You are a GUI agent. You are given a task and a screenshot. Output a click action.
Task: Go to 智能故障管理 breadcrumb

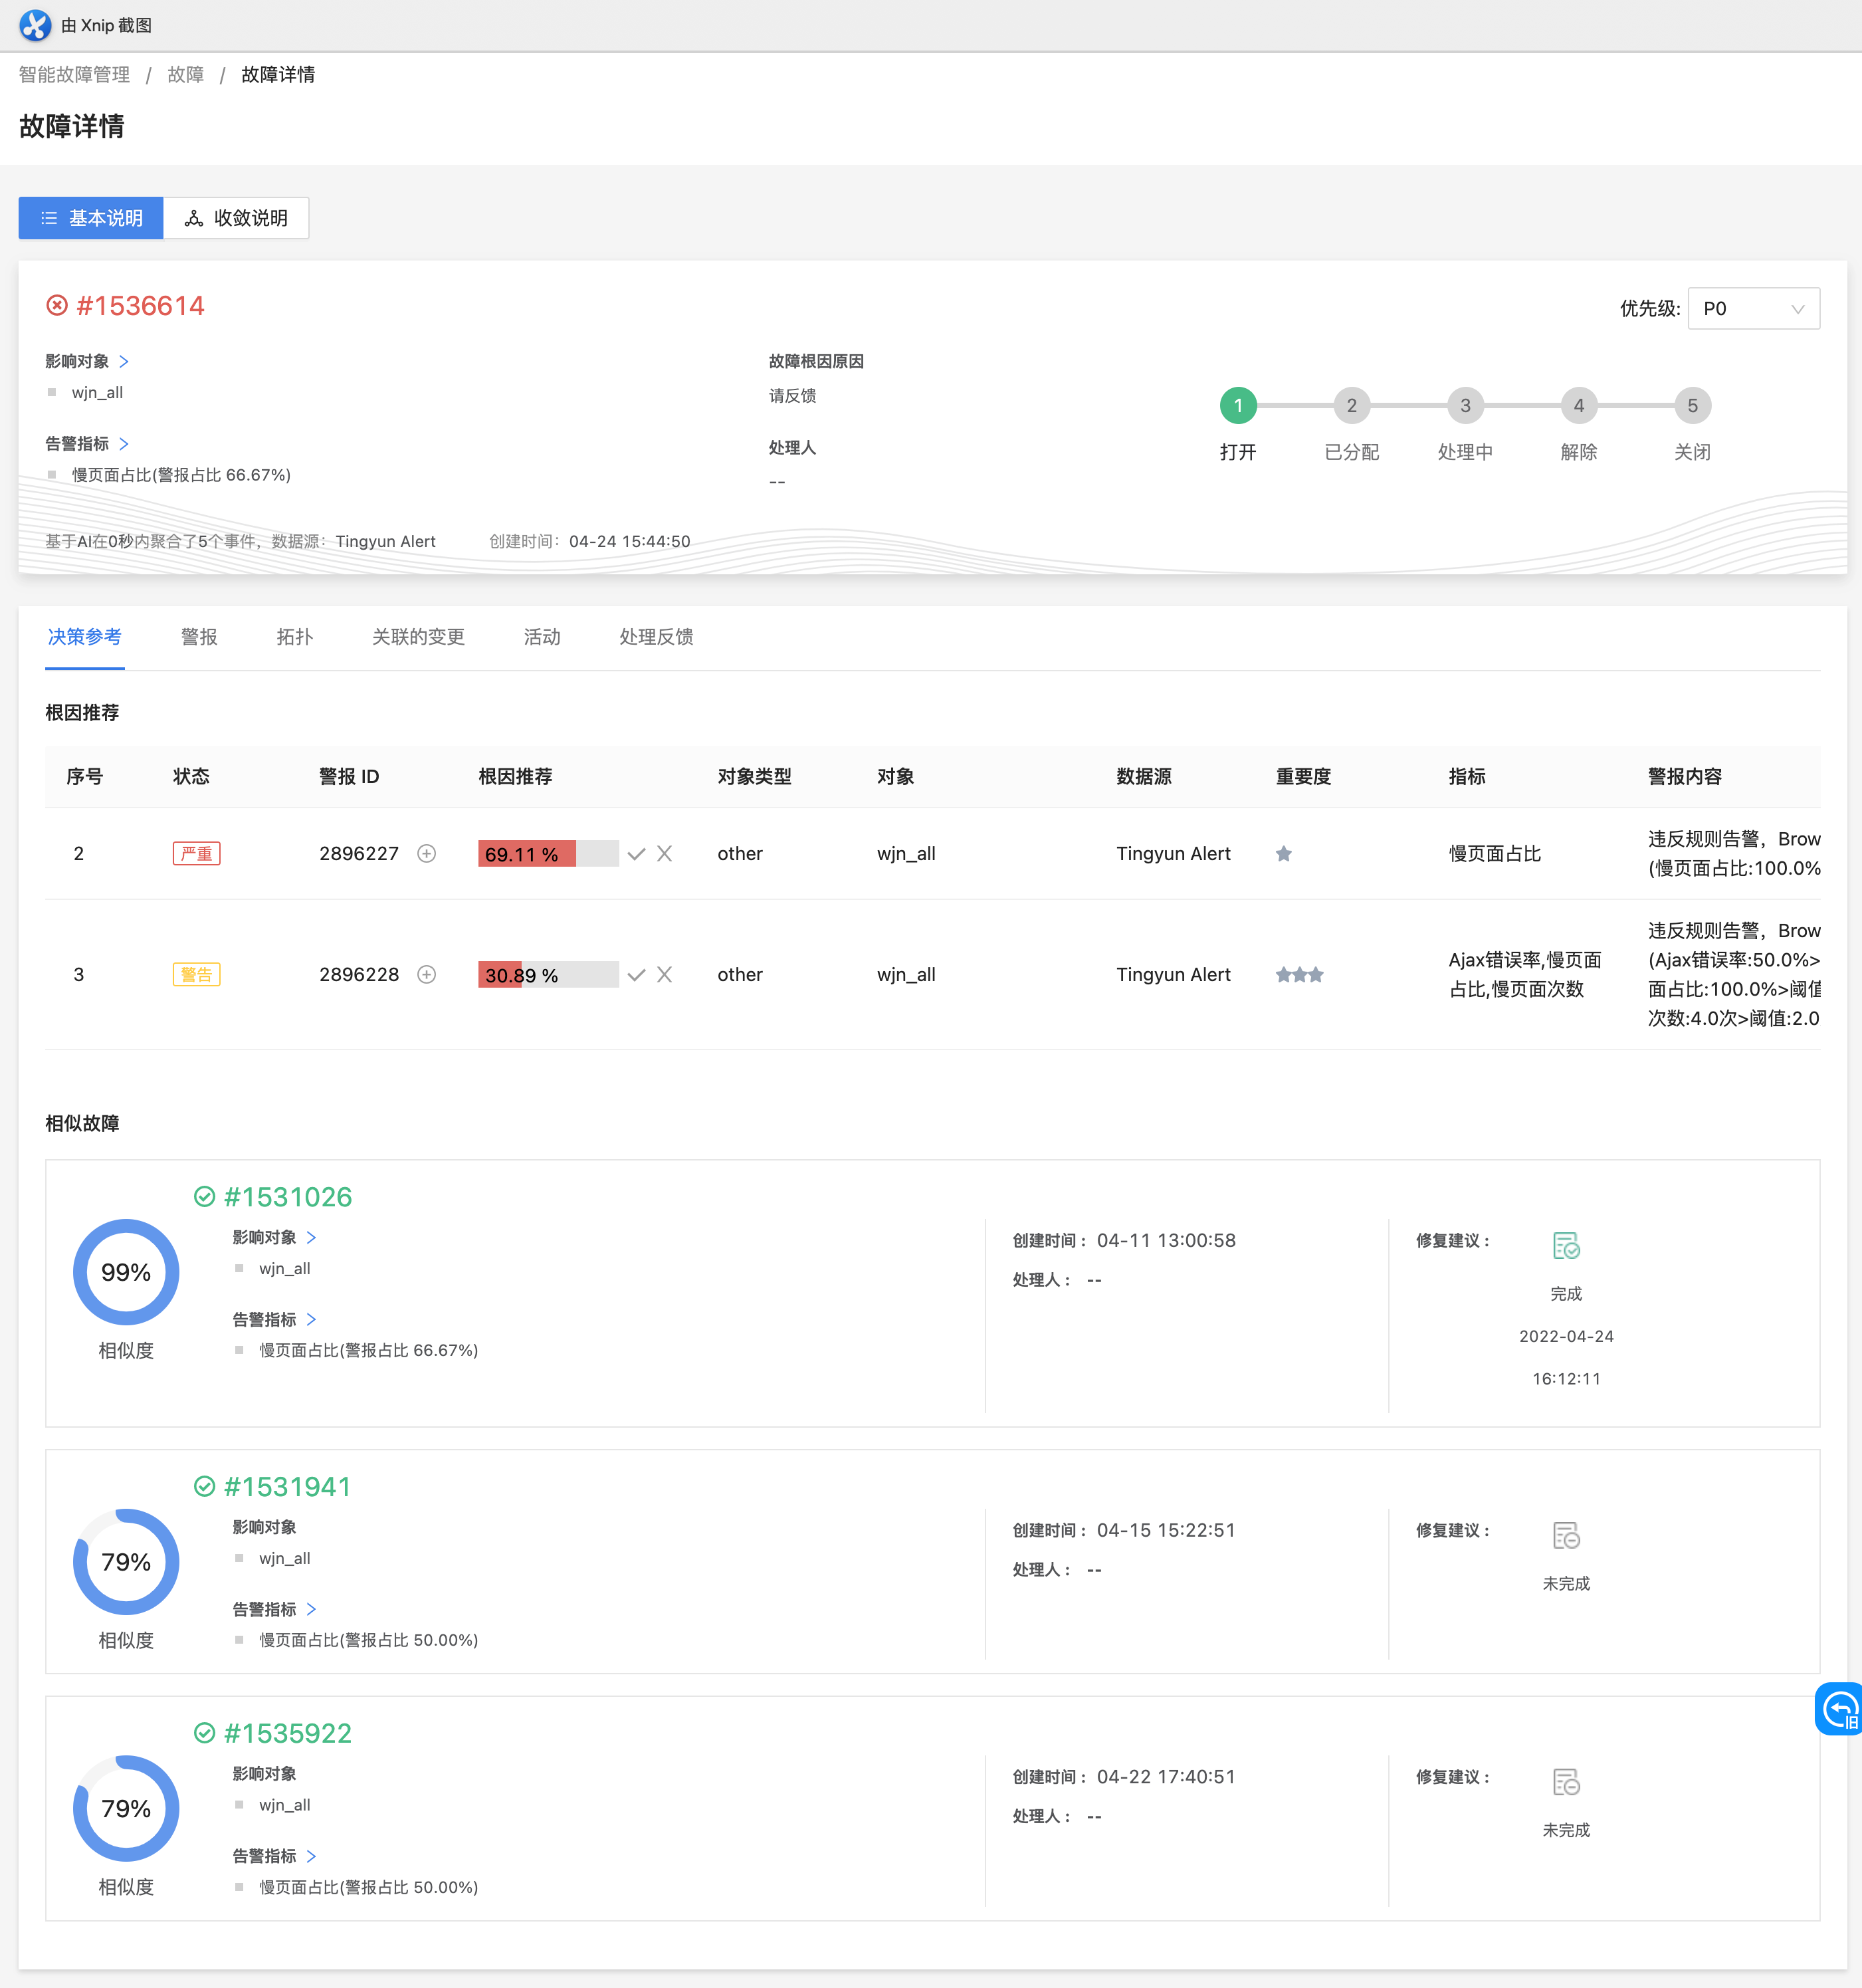pyautogui.click(x=74, y=74)
